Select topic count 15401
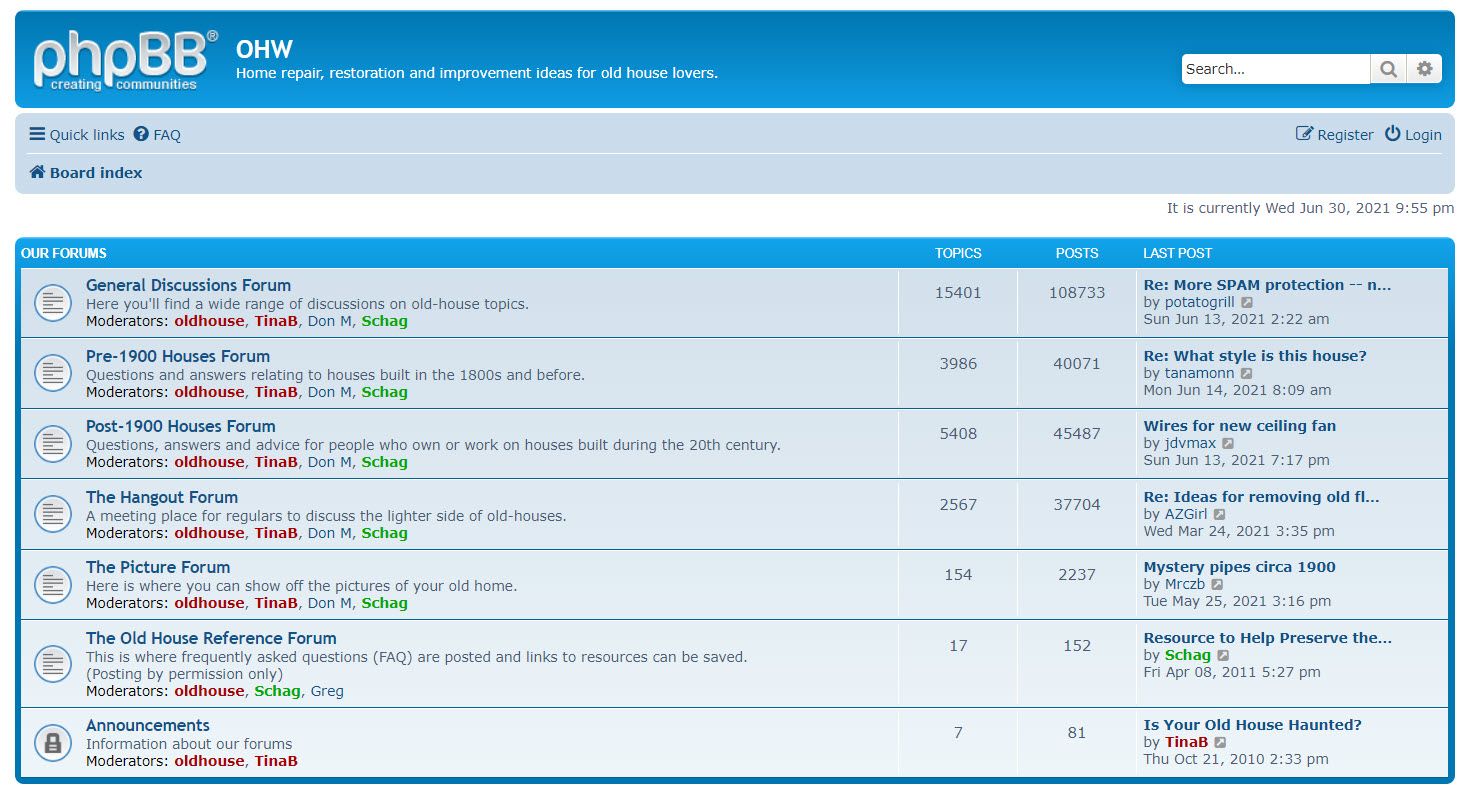The width and height of the screenshot is (1464, 791). [958, 293]
